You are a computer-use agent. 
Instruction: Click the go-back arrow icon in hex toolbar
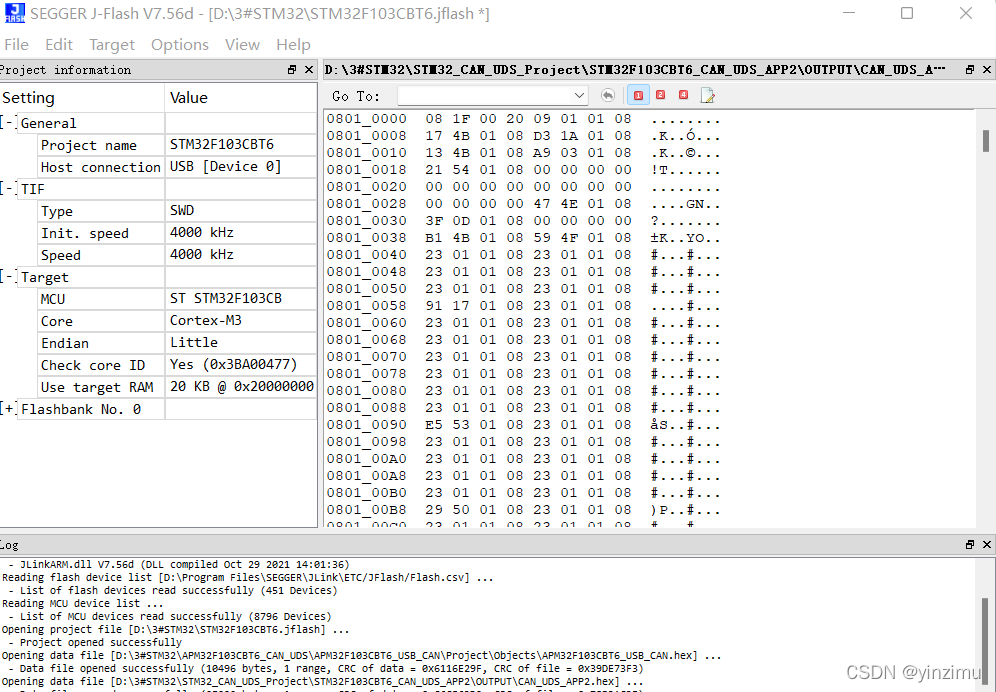tap(608, 95)
